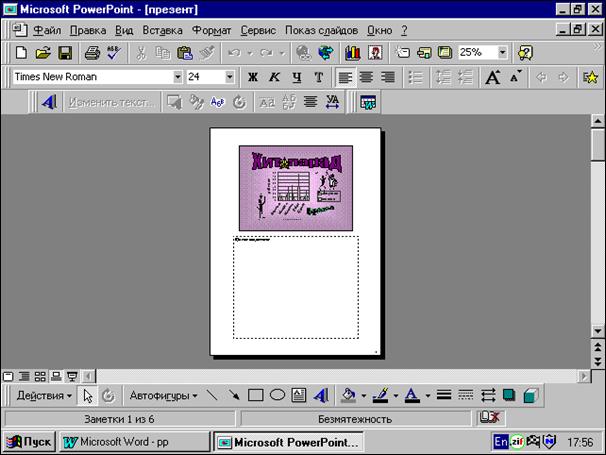Open font color dropdown arrow
606x455 pixels.
[x=427, y=395]
